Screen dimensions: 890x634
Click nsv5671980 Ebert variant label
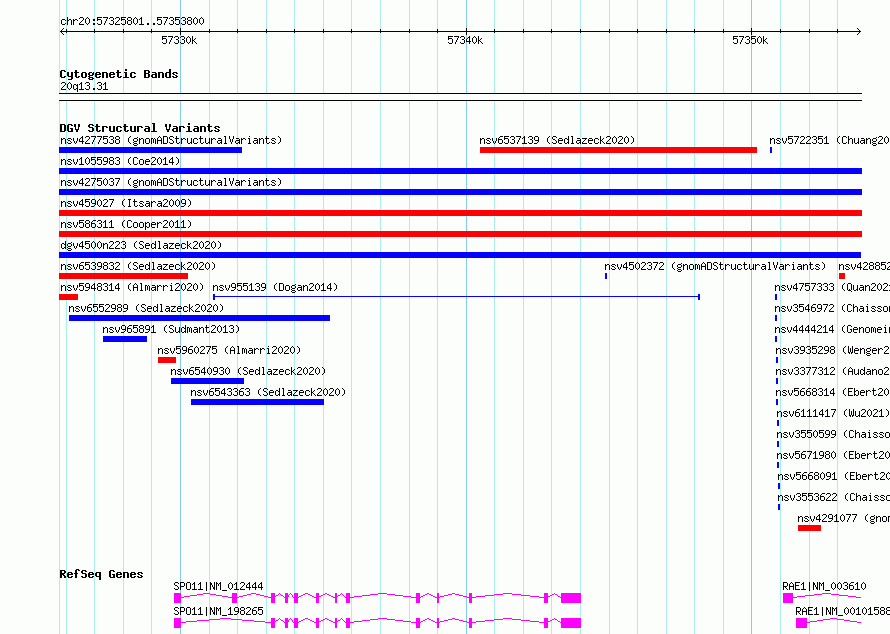click(833, 455)
